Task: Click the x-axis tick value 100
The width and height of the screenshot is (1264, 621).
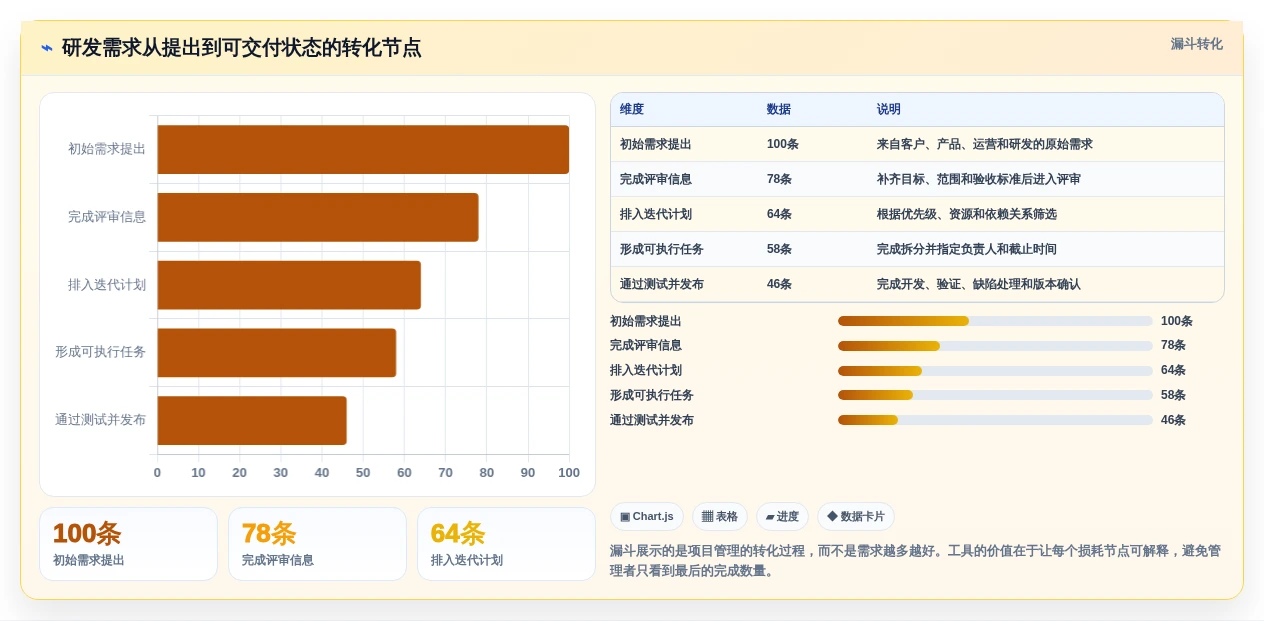Action: pyautogui.click(x=569, y=473)
